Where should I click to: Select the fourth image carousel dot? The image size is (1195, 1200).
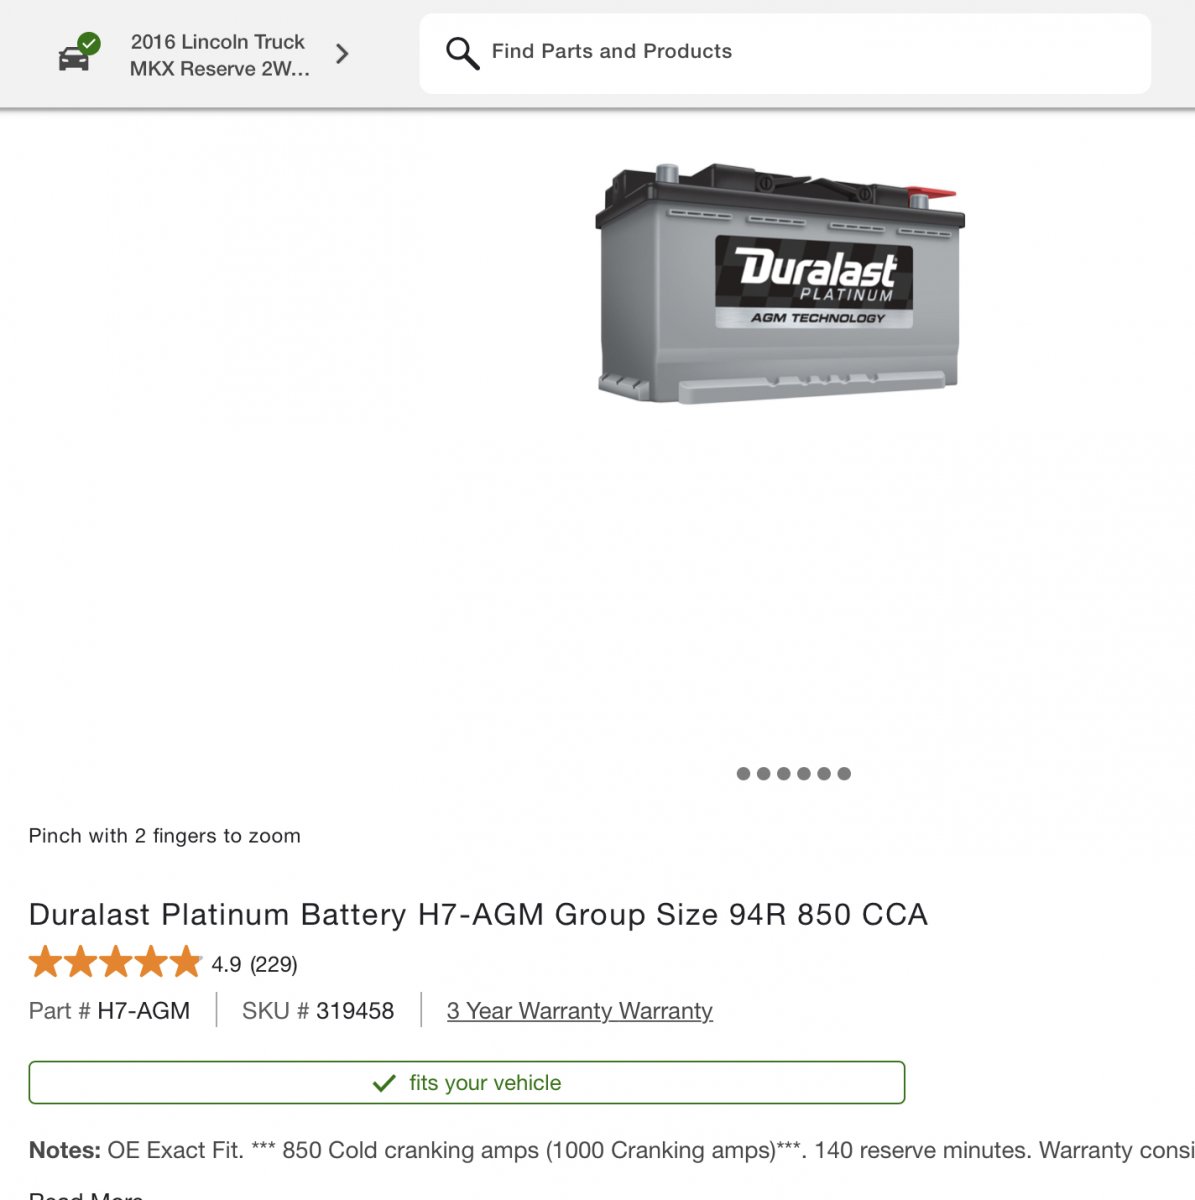[x=803, y=773]
